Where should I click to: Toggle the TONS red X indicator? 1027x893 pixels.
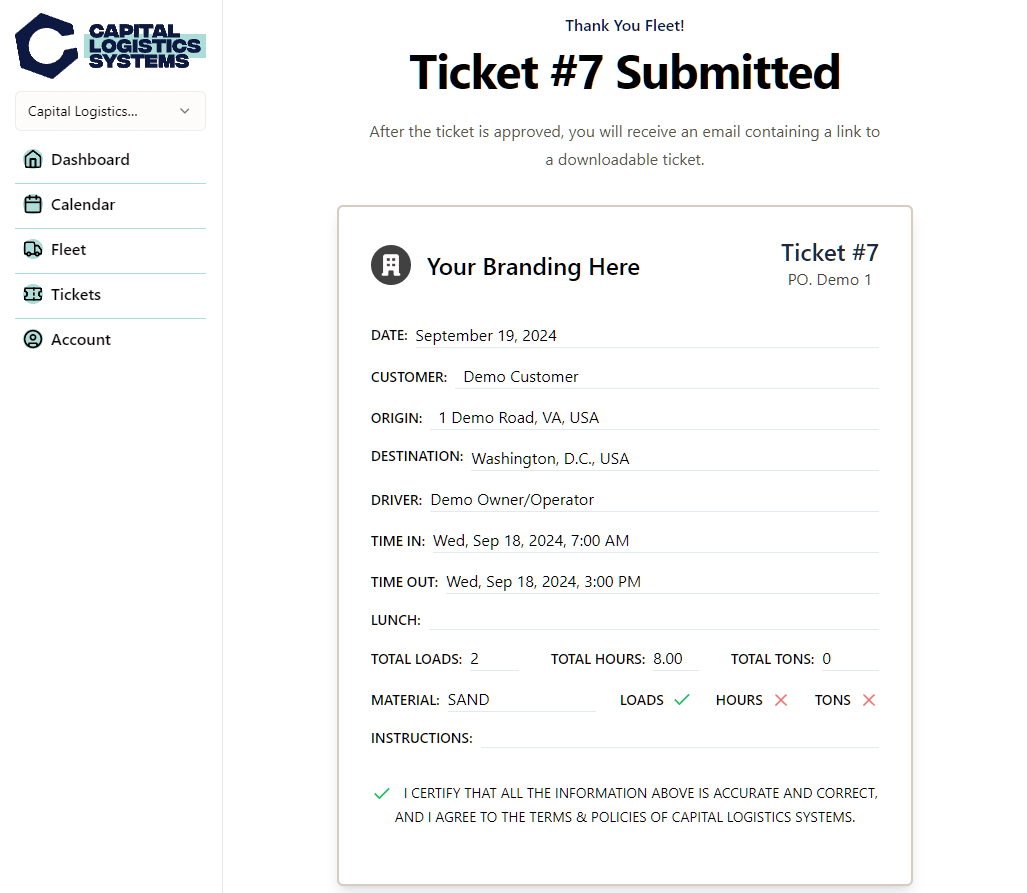(869, 700)
